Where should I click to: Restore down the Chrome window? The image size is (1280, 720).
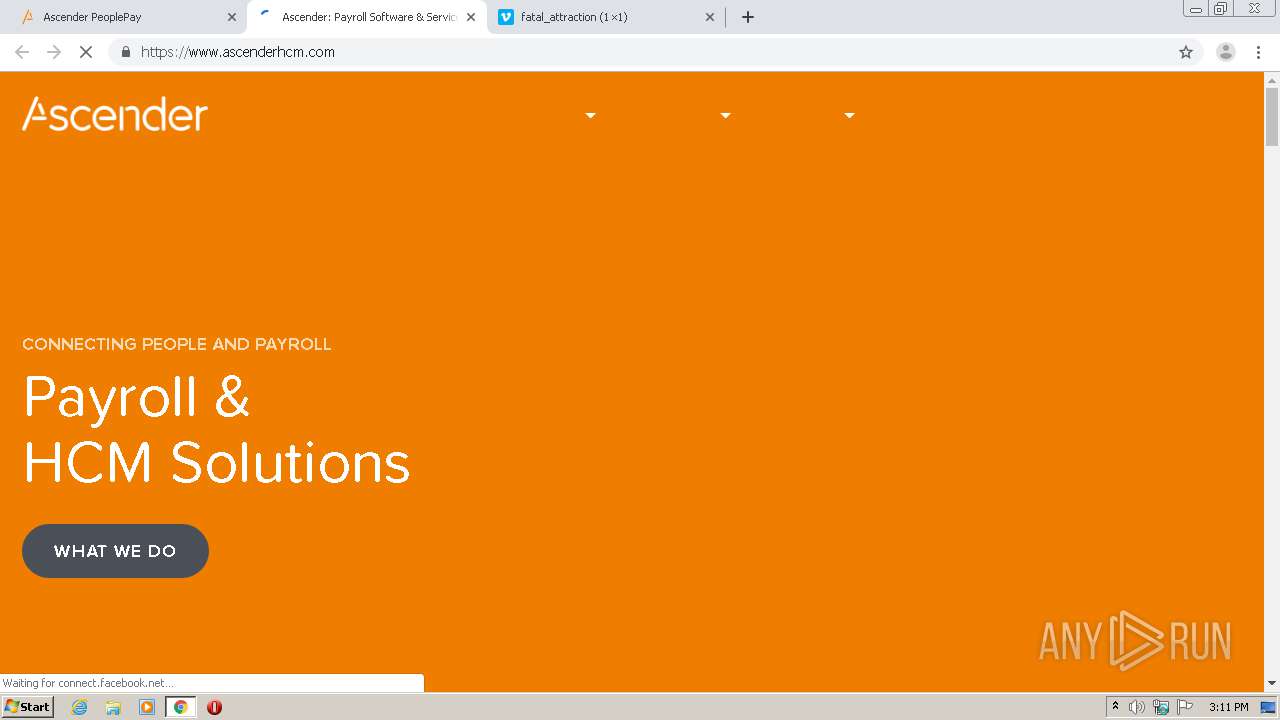click(x=1221, y=9)
